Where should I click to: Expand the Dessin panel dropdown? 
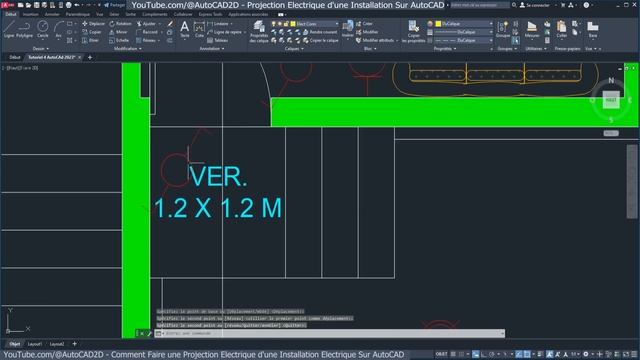coord(41,49)
